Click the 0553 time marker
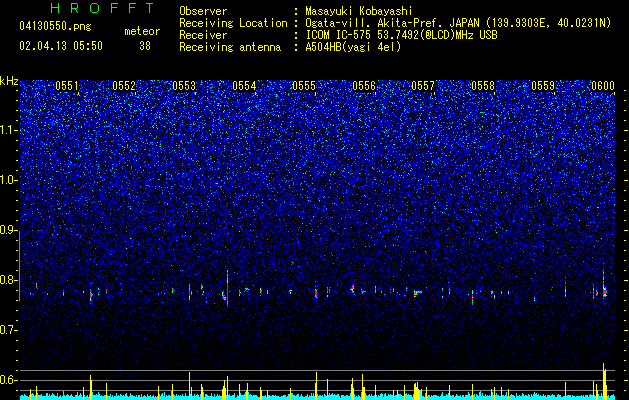The width and height of the screenshot is (629, 400). [x=184, y=86]
